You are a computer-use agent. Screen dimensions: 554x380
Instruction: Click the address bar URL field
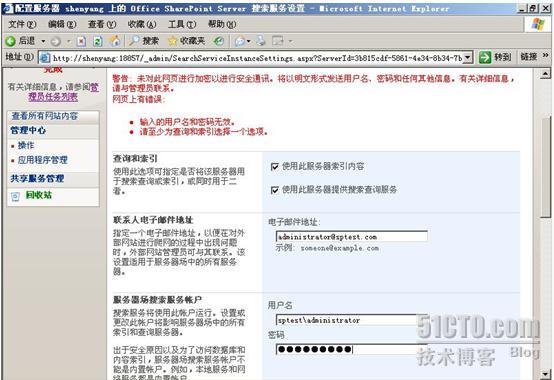coord(257,57)
